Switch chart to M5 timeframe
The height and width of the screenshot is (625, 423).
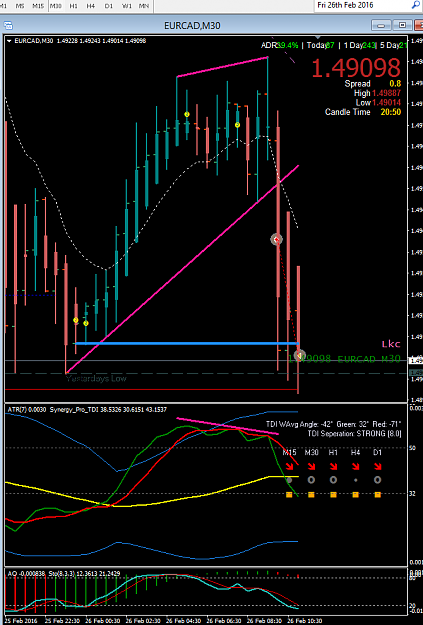(x=20, y=6)
